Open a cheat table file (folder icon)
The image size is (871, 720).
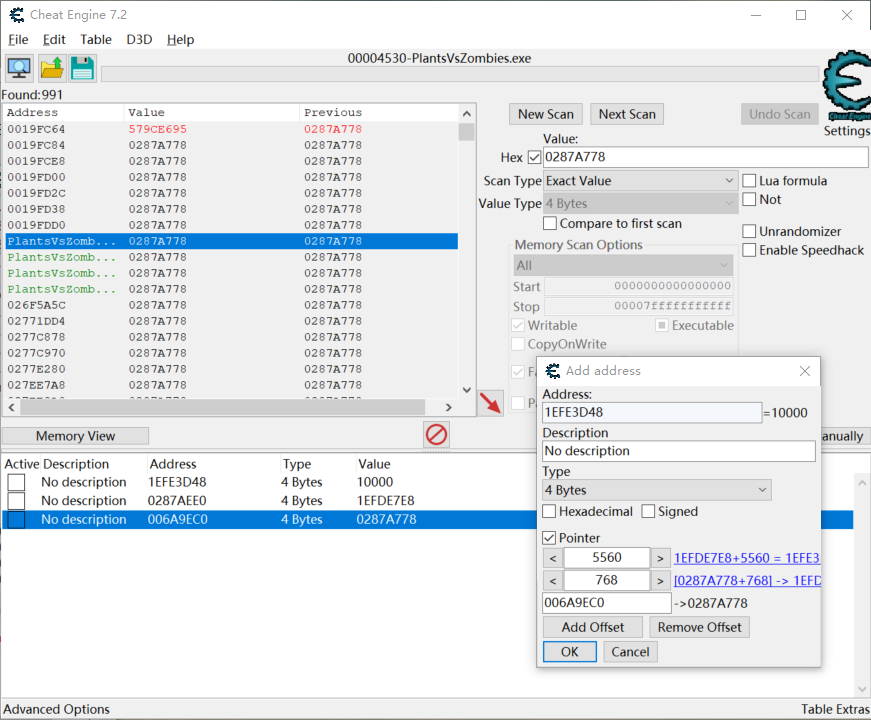coord(52,68)
